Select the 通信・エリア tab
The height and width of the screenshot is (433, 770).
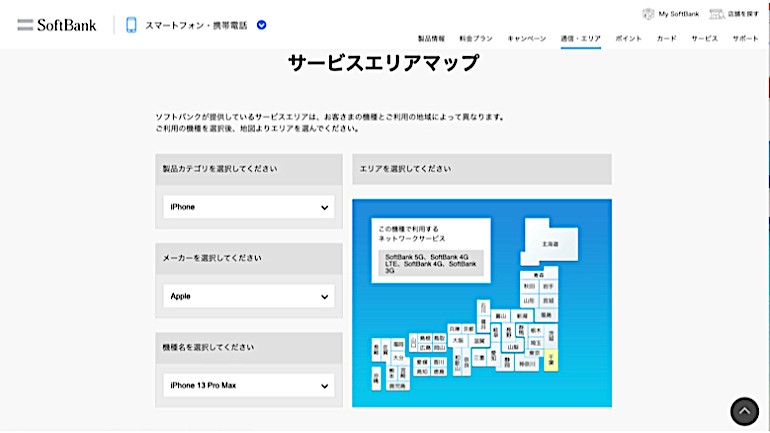click(x=581, y=38)
